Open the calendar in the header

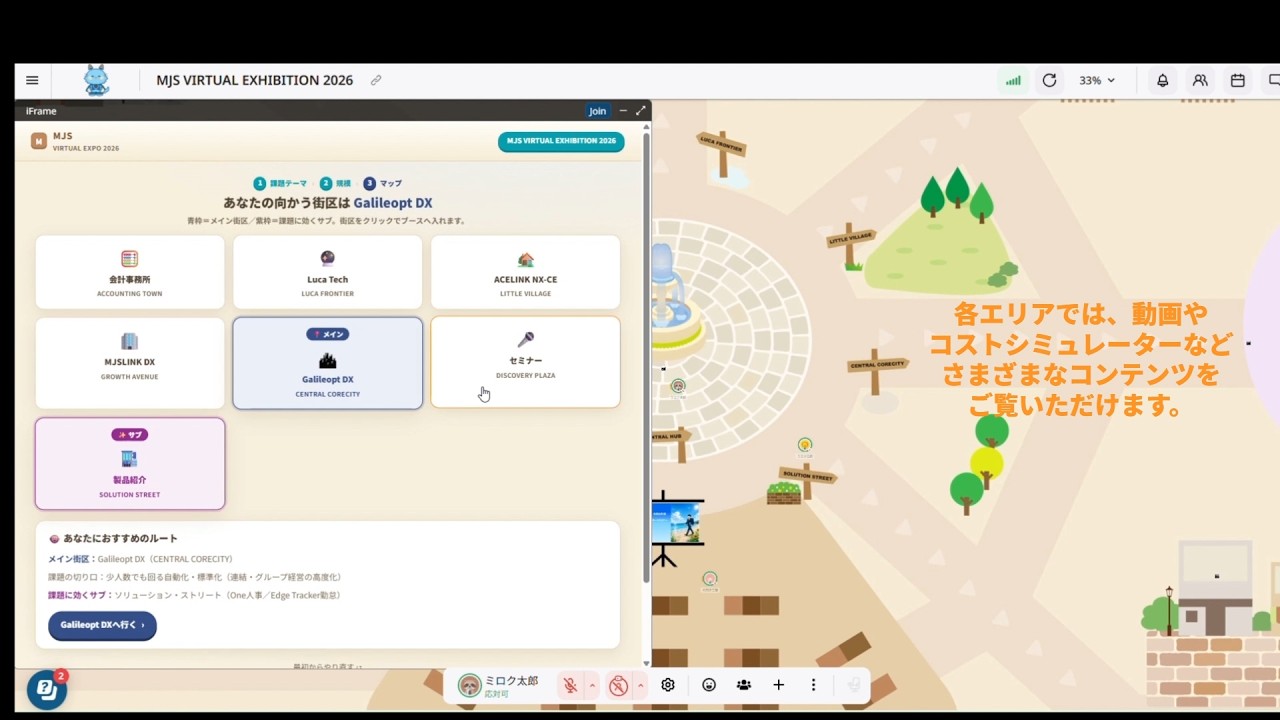(1238, 80)
